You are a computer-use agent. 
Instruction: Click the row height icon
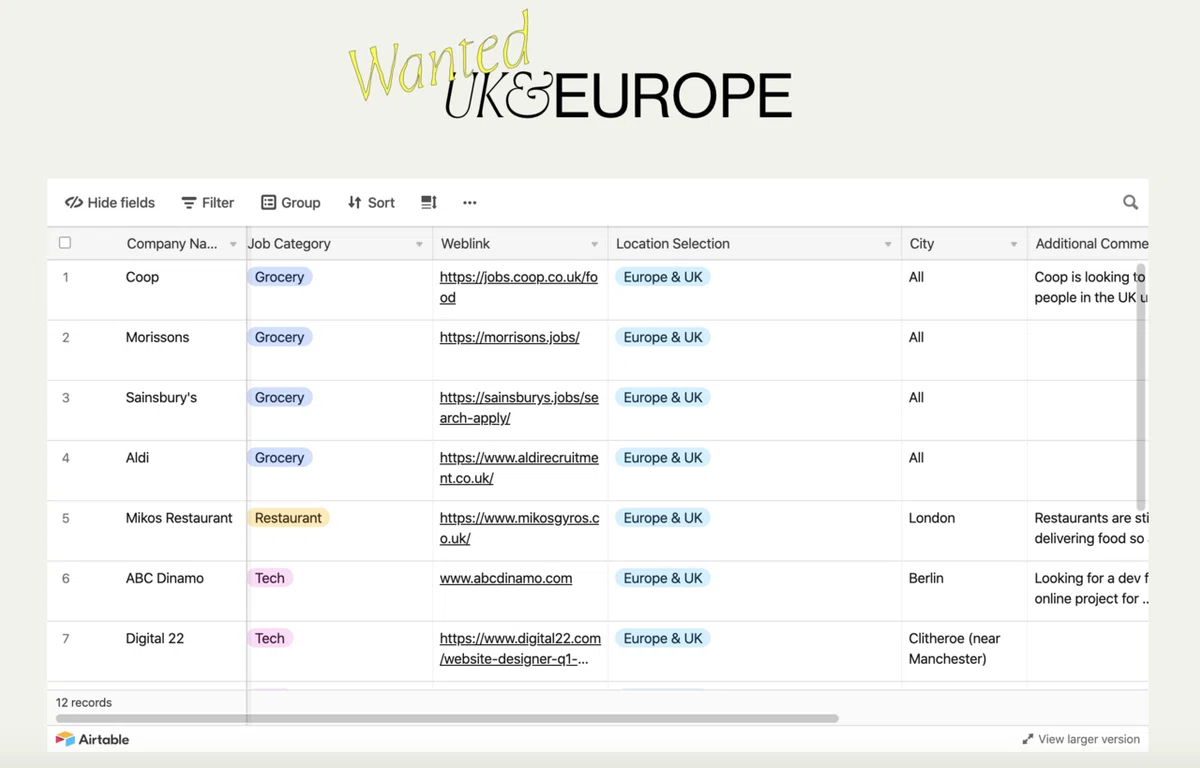(x=428, y=202)
